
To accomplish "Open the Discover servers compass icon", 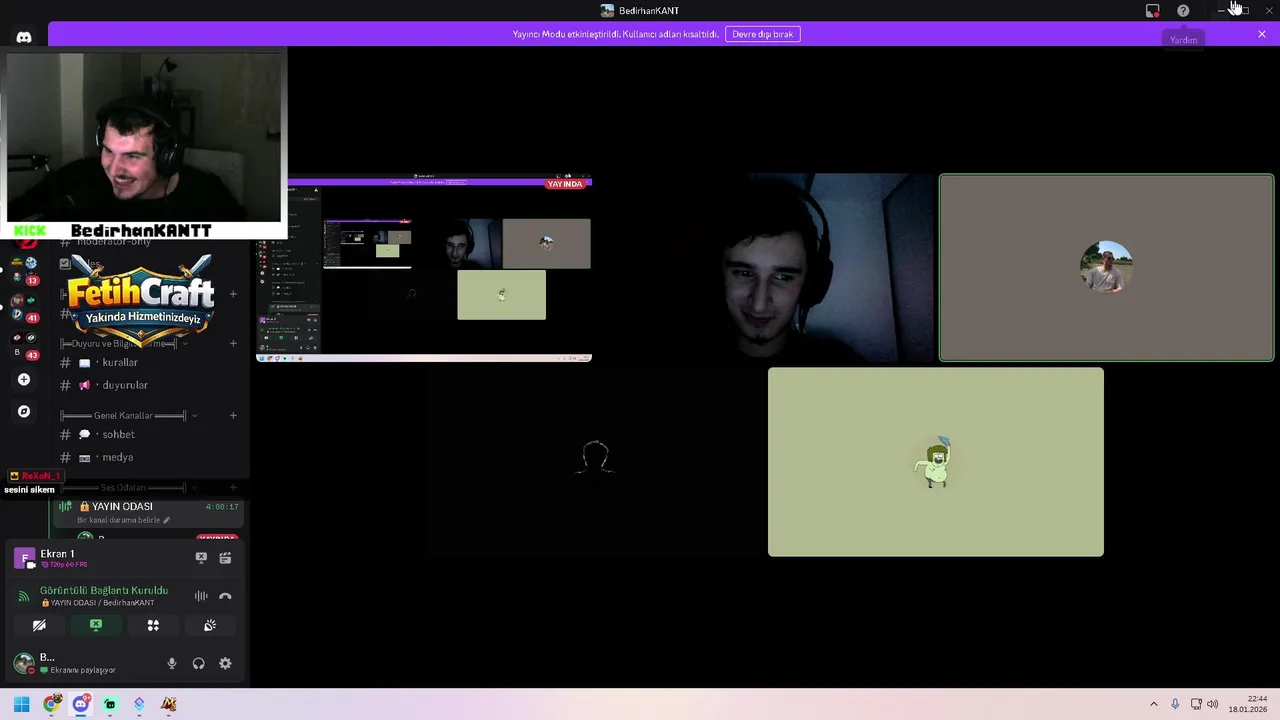I will click(24, 411).
